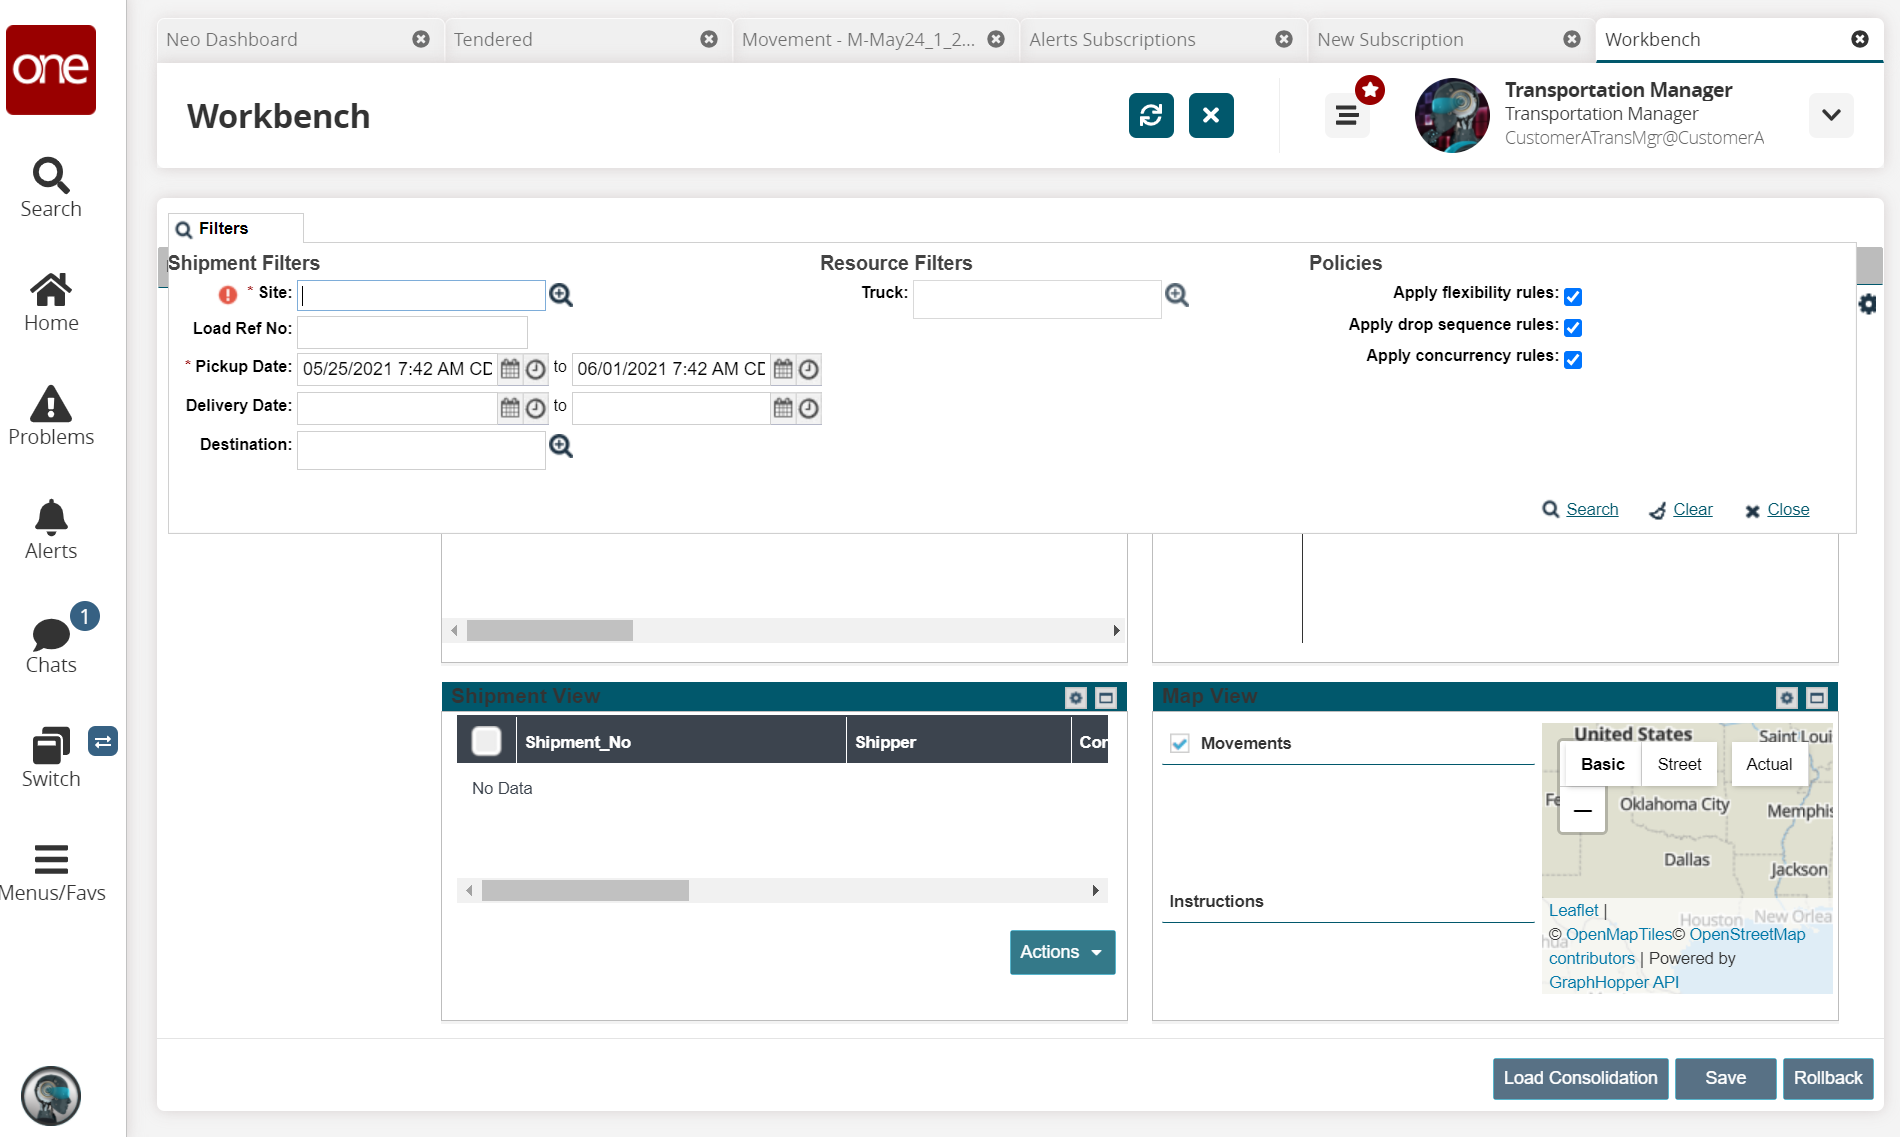Open Delivery Date end calendar picker
The width and height of the screenshot is (1900, 1137).
point(783,408)
